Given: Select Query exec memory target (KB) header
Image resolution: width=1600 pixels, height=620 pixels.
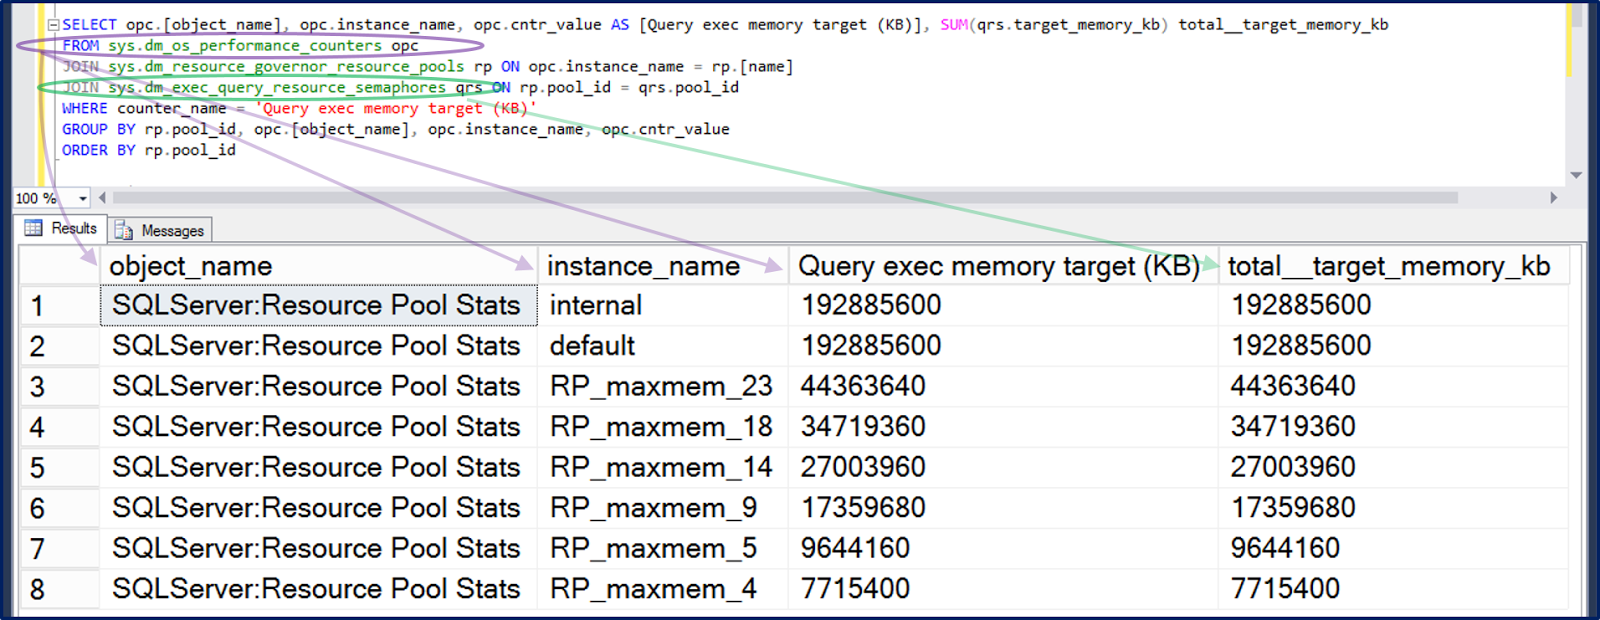Looking at the screenshot, I should click(x=1003, y=266).
